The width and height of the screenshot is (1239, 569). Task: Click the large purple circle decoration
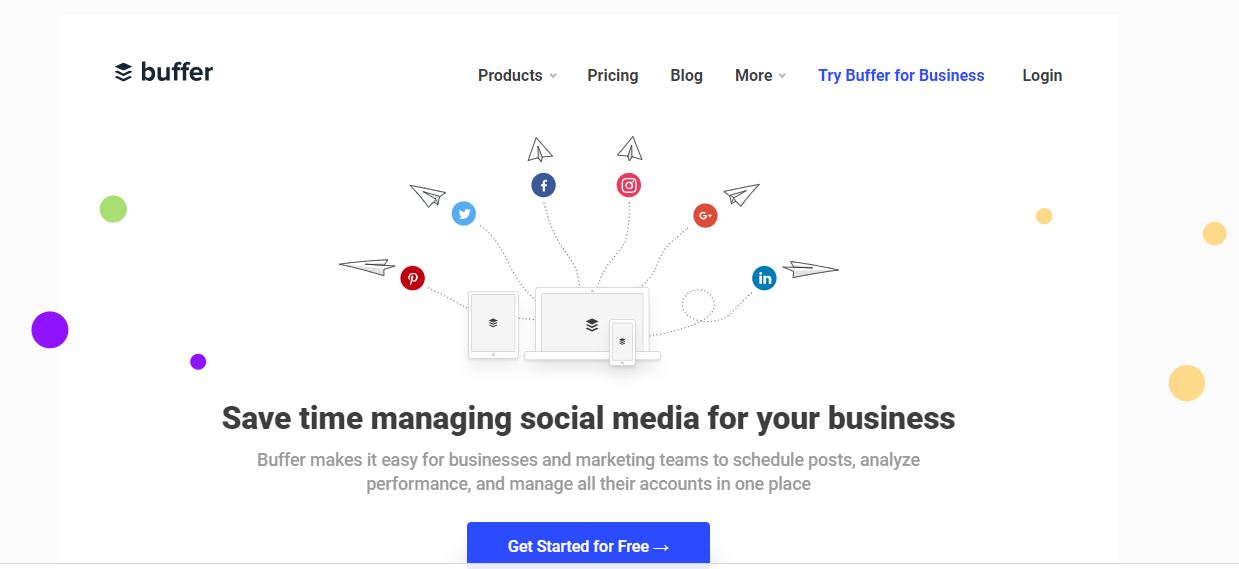(x=50, y=330)
